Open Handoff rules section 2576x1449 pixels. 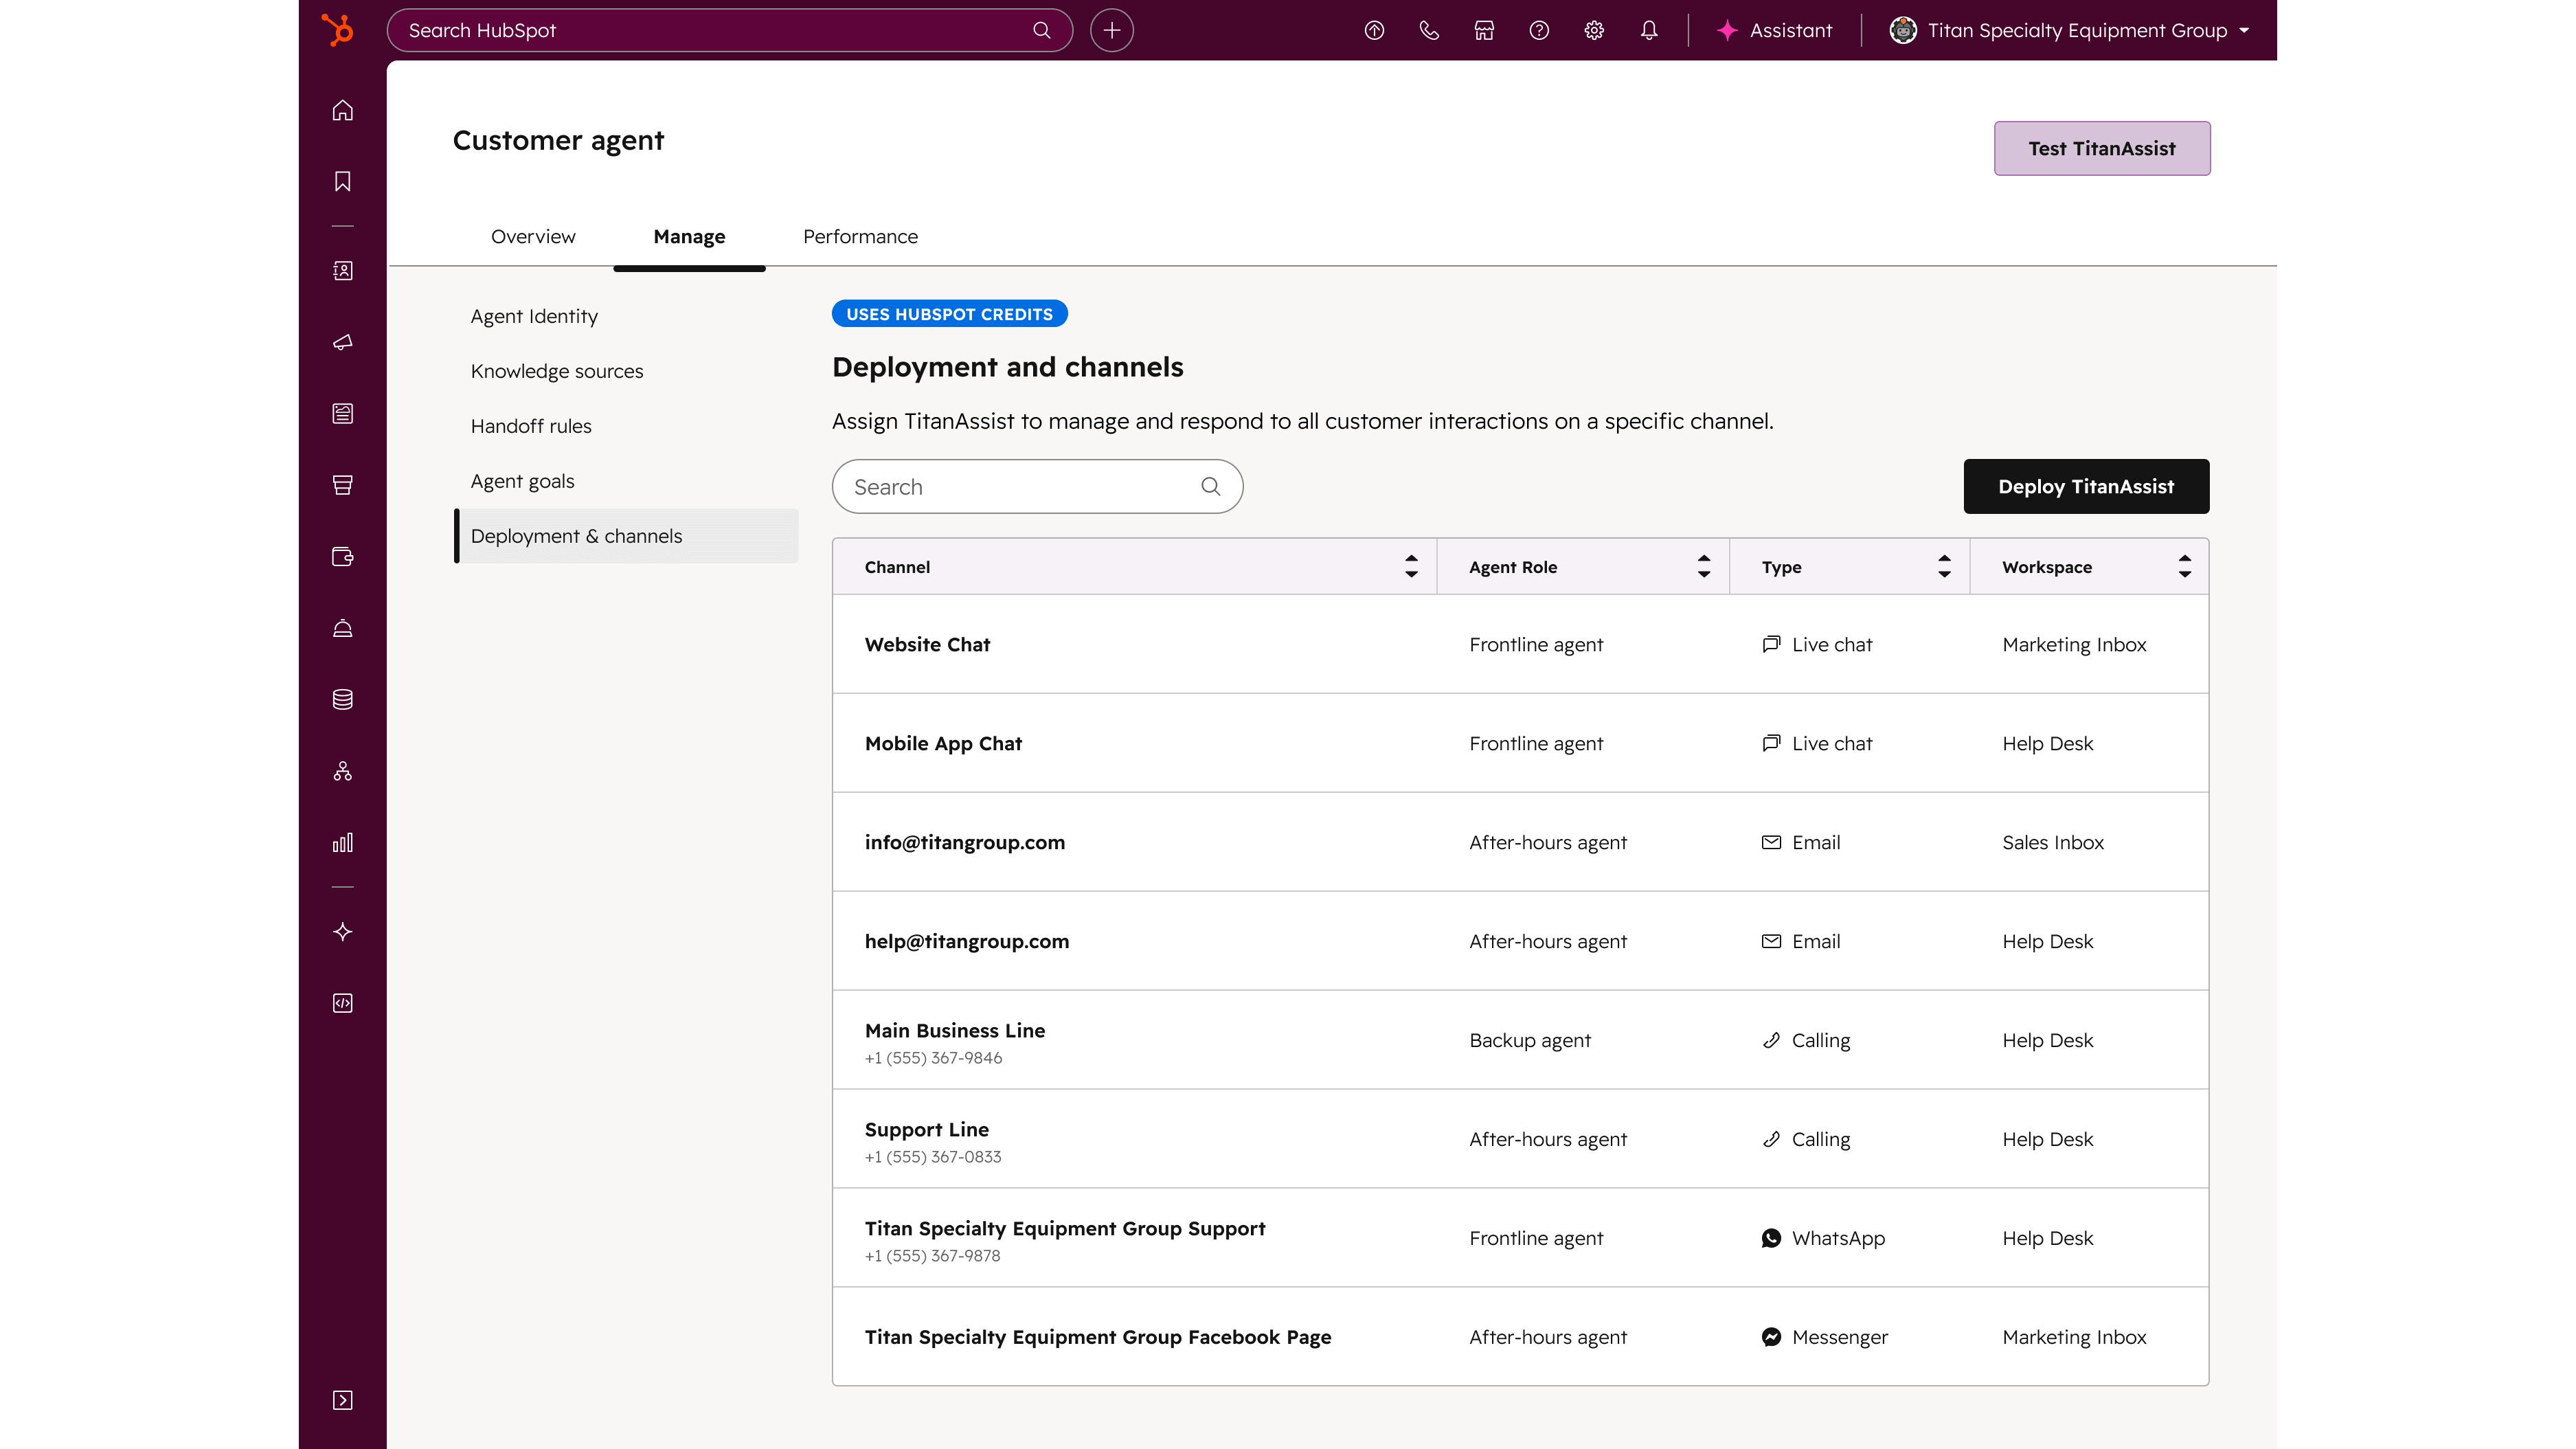click(531, 426)
